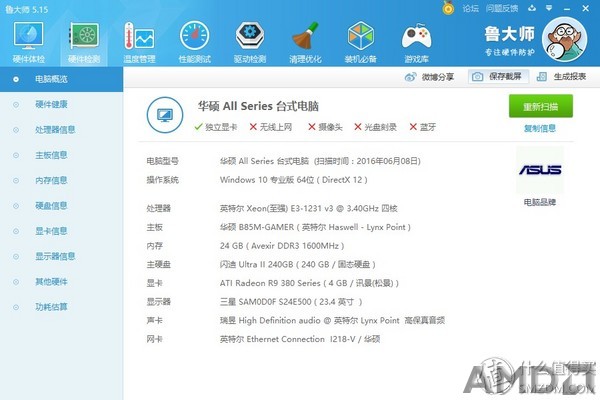Click the 24 GB Avexir DDR3 memory value
The image size is (600, 400).
282,246
